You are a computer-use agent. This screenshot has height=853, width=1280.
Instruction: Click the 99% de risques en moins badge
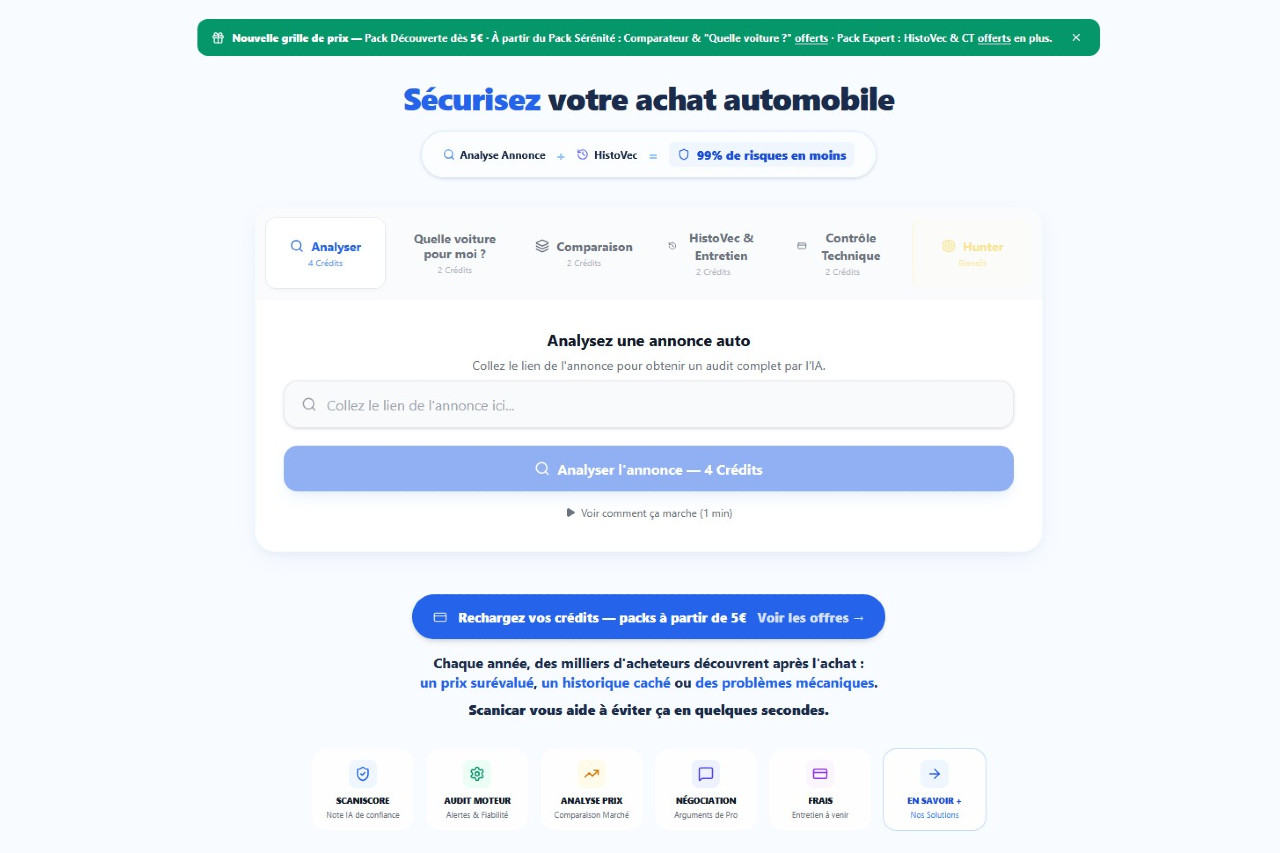(762, 156)
